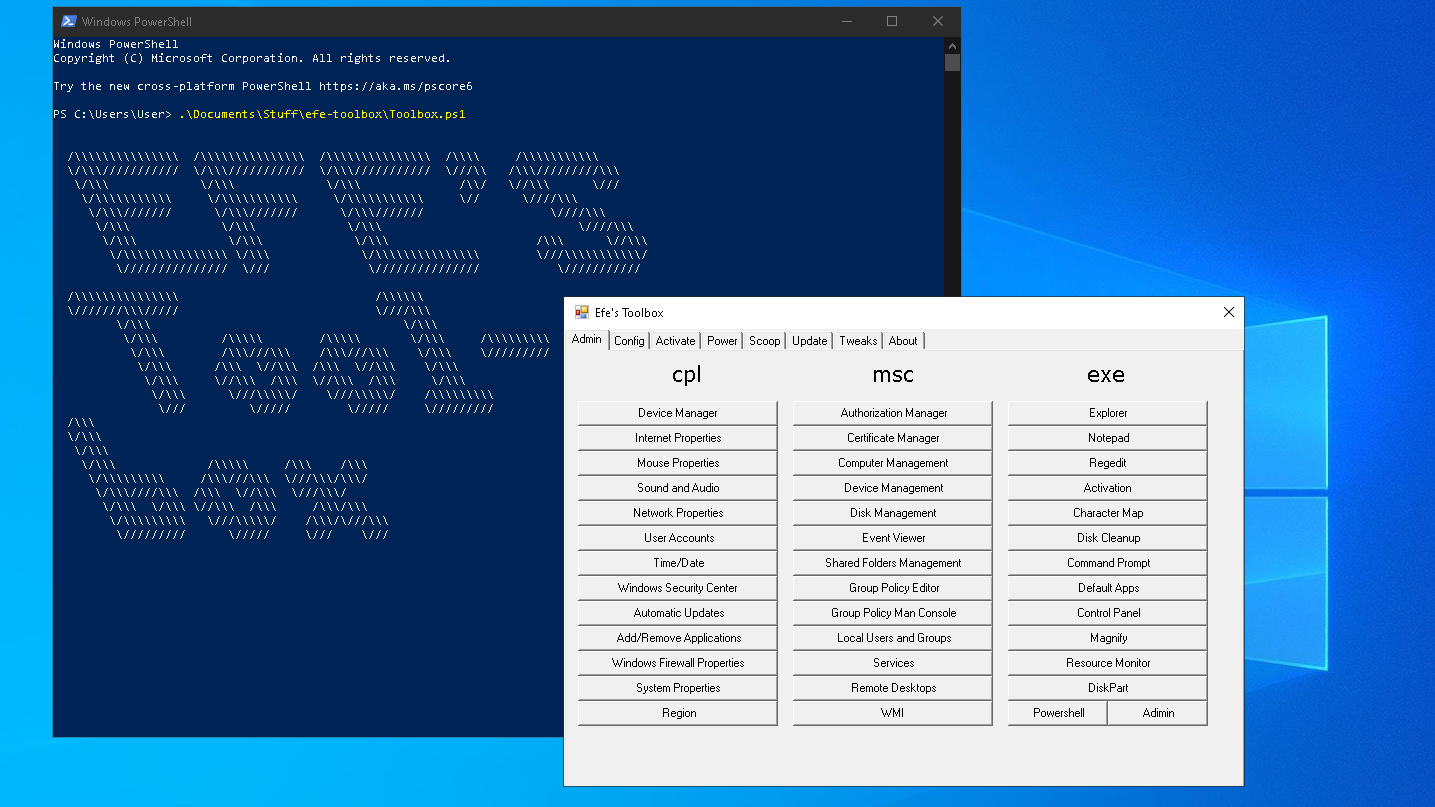1435x807 pixels.
Task: Open the About tab
Action: [x=903, y=341]
